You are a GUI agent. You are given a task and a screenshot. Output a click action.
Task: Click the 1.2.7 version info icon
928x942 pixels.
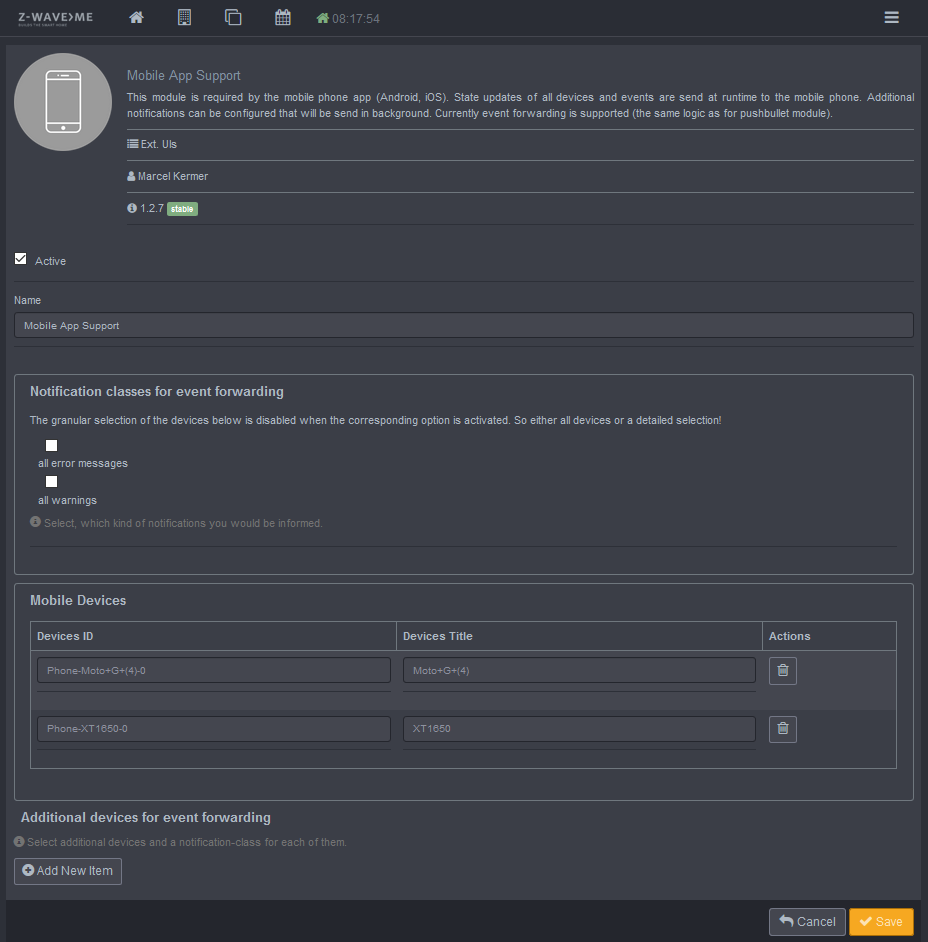[132, 208]
